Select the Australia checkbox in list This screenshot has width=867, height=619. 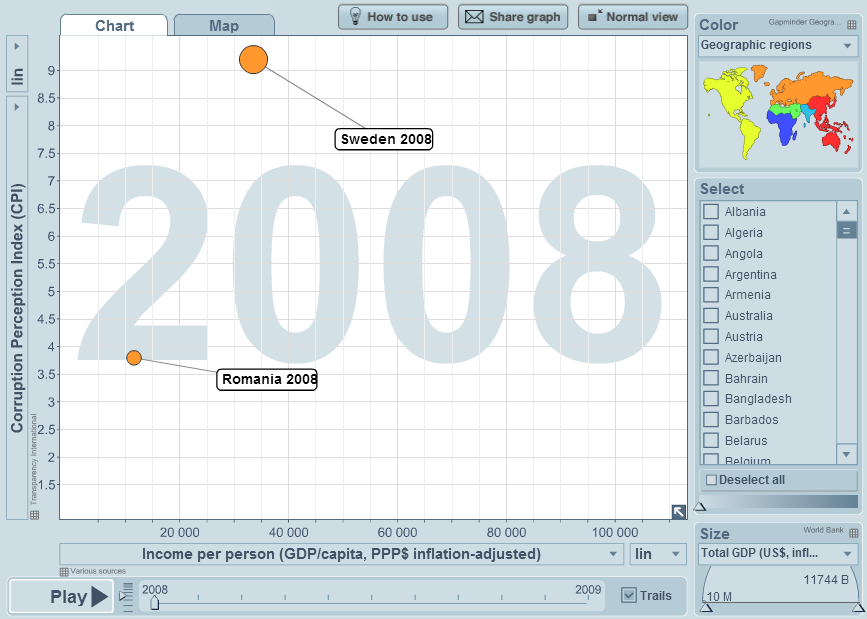click(x=711, y=316)
